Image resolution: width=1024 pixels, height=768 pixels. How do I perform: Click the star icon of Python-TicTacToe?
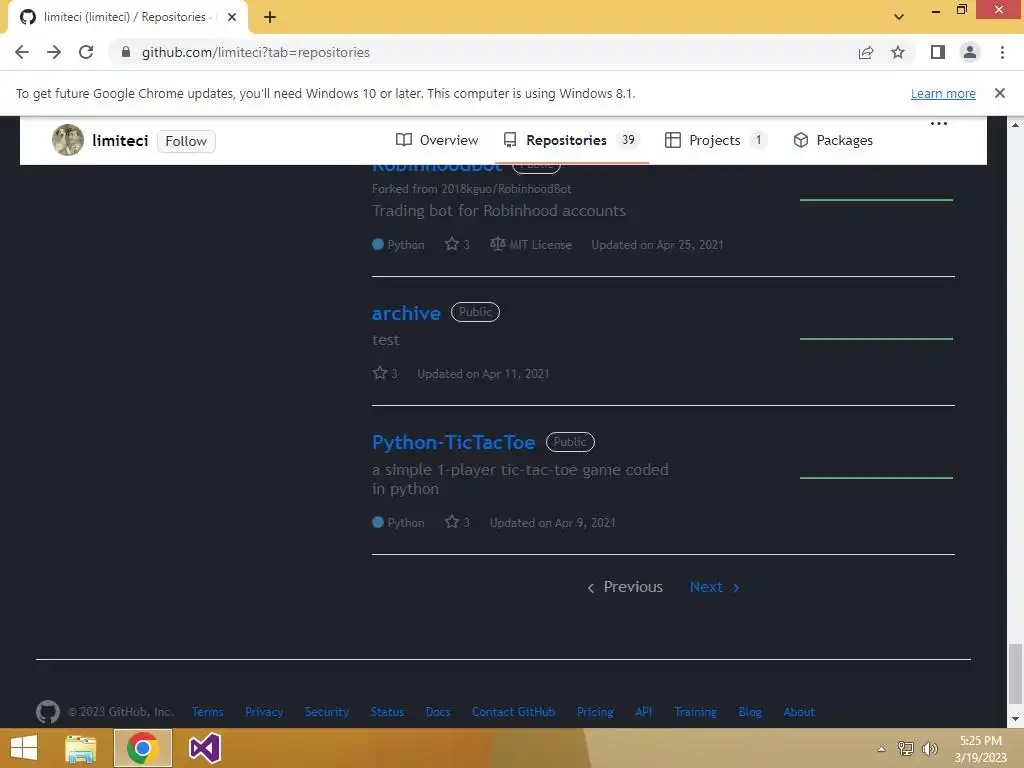(x=451, y=522)
